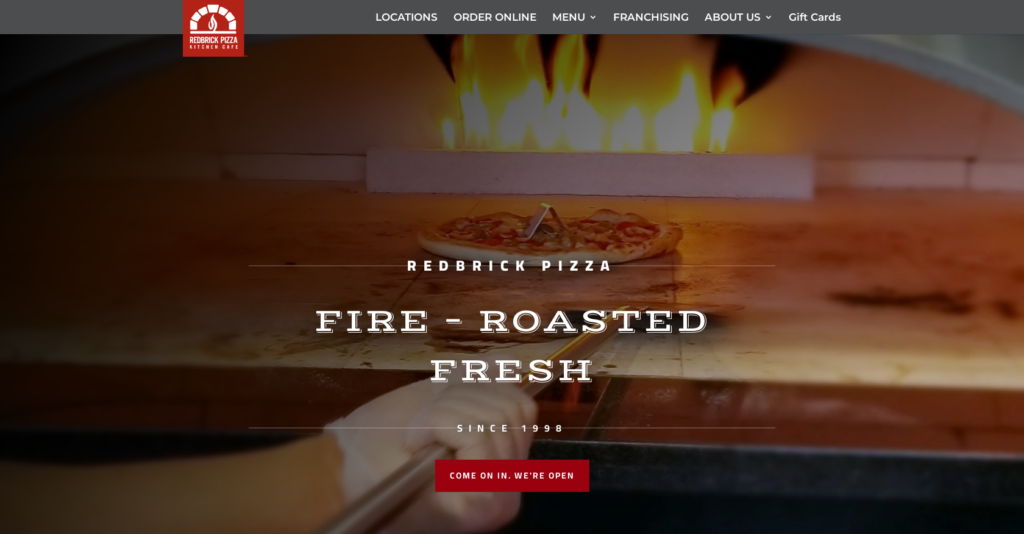Click the REDBRICK PIZZA subtitle text
This screenshot has width=1024, height=534.
(x=509, y=266)
